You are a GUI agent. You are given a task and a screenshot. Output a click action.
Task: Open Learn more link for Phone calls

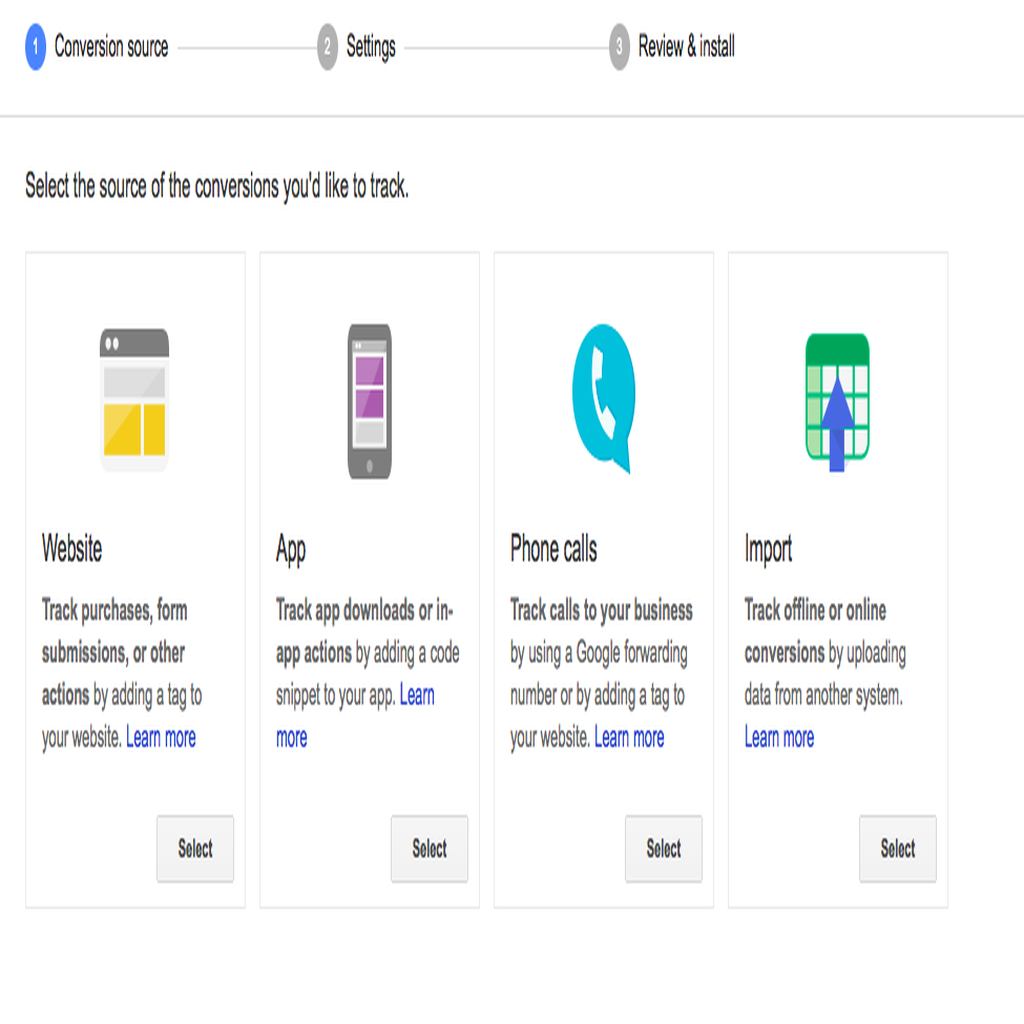[x=629, y=737]
